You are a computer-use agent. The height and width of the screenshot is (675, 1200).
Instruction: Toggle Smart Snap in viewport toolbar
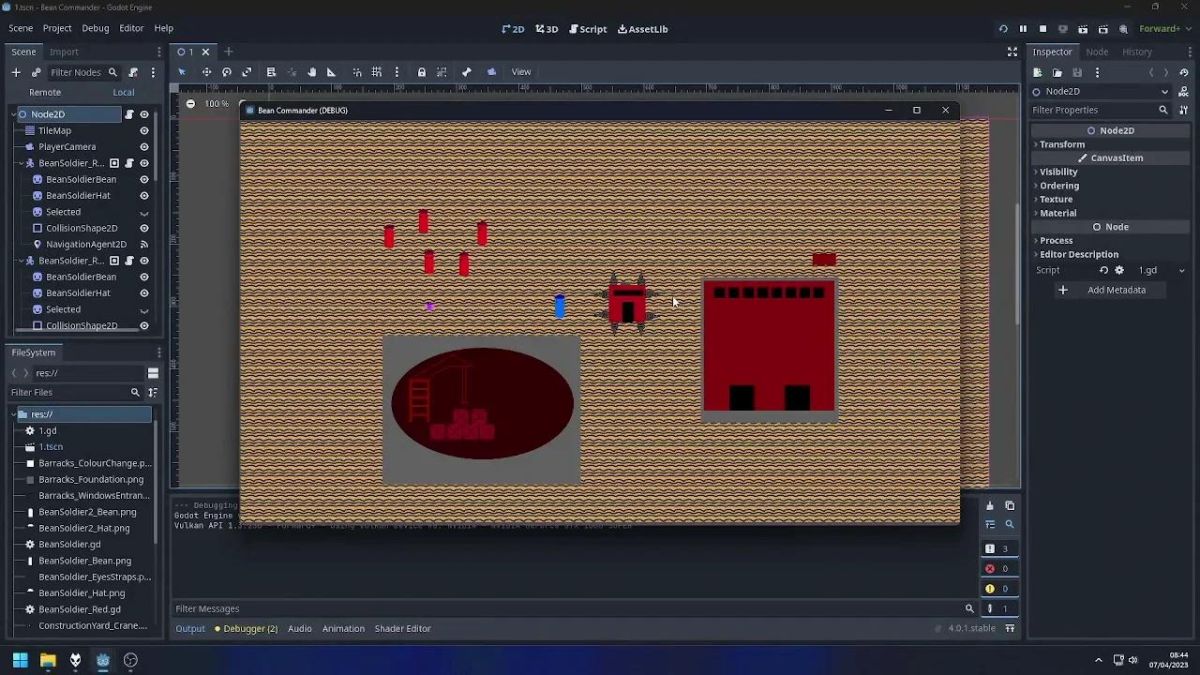click(357, 72)
